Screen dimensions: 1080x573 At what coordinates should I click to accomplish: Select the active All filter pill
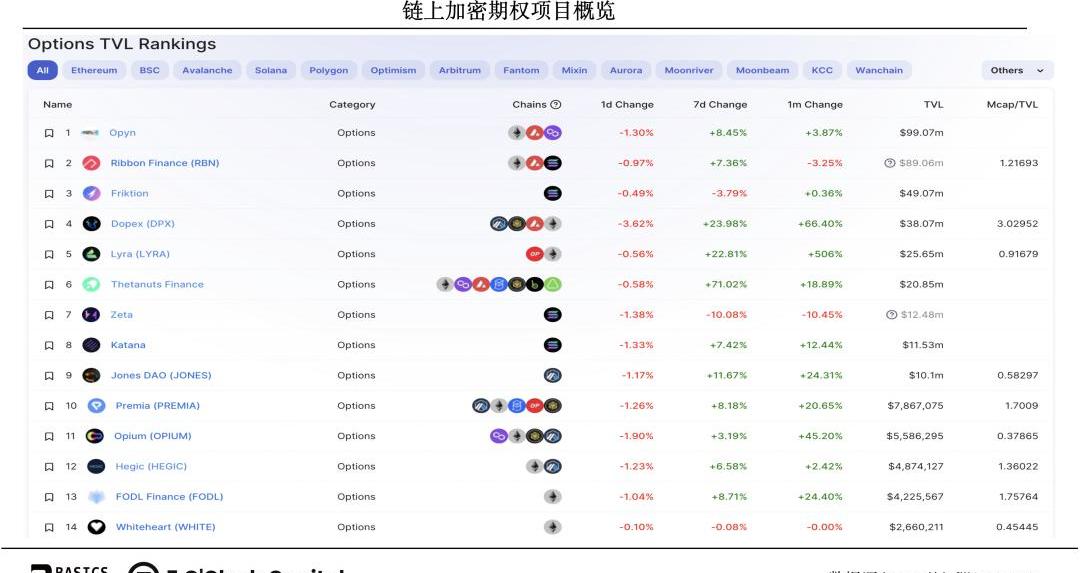point(42,71)
